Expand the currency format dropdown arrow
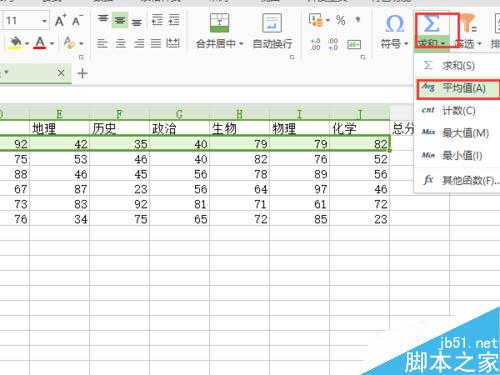 [x=328, y=20]
